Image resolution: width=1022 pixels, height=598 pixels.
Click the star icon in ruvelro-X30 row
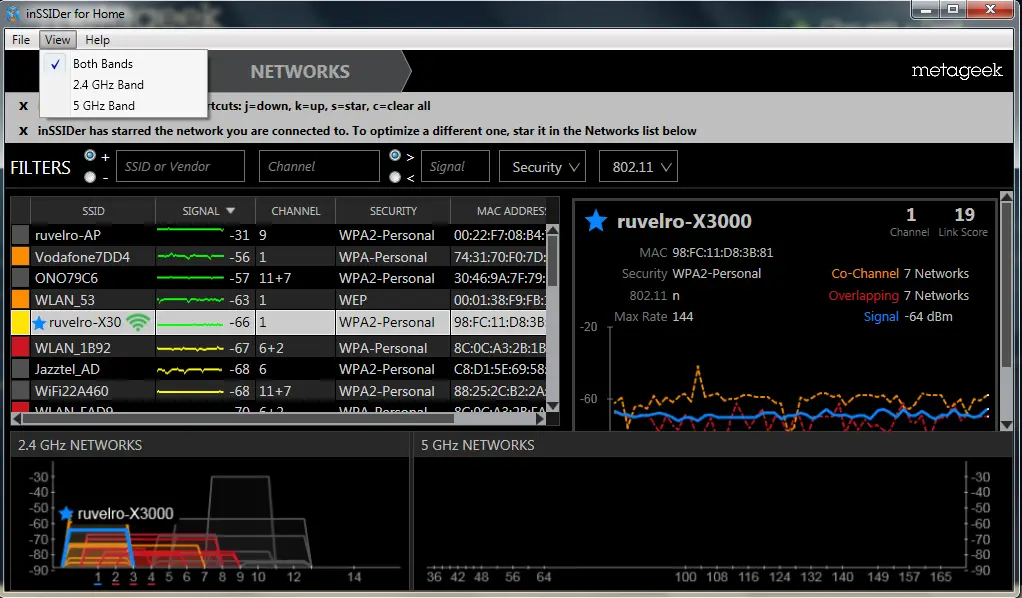[39, 322]
